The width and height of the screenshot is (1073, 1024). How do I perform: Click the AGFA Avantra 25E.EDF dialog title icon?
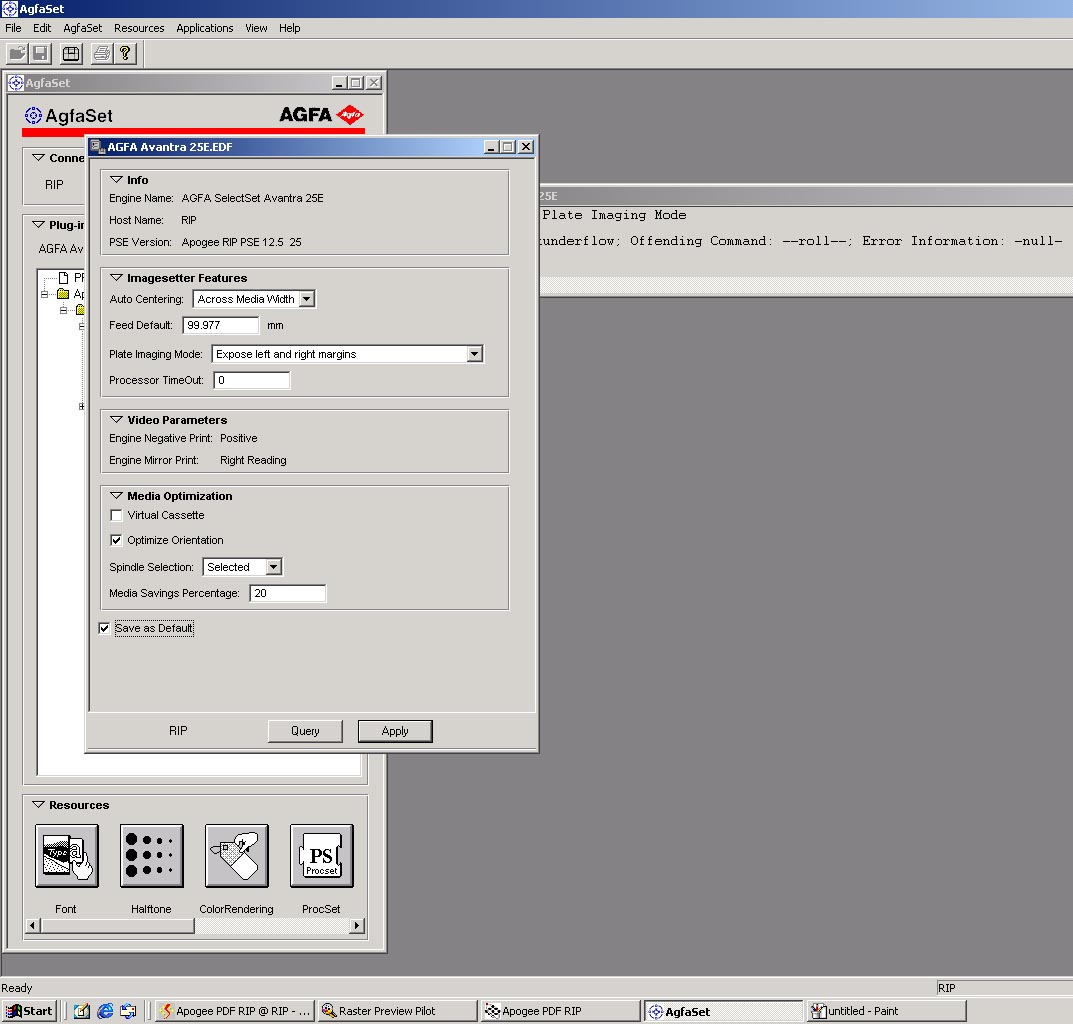pos(98,146)
